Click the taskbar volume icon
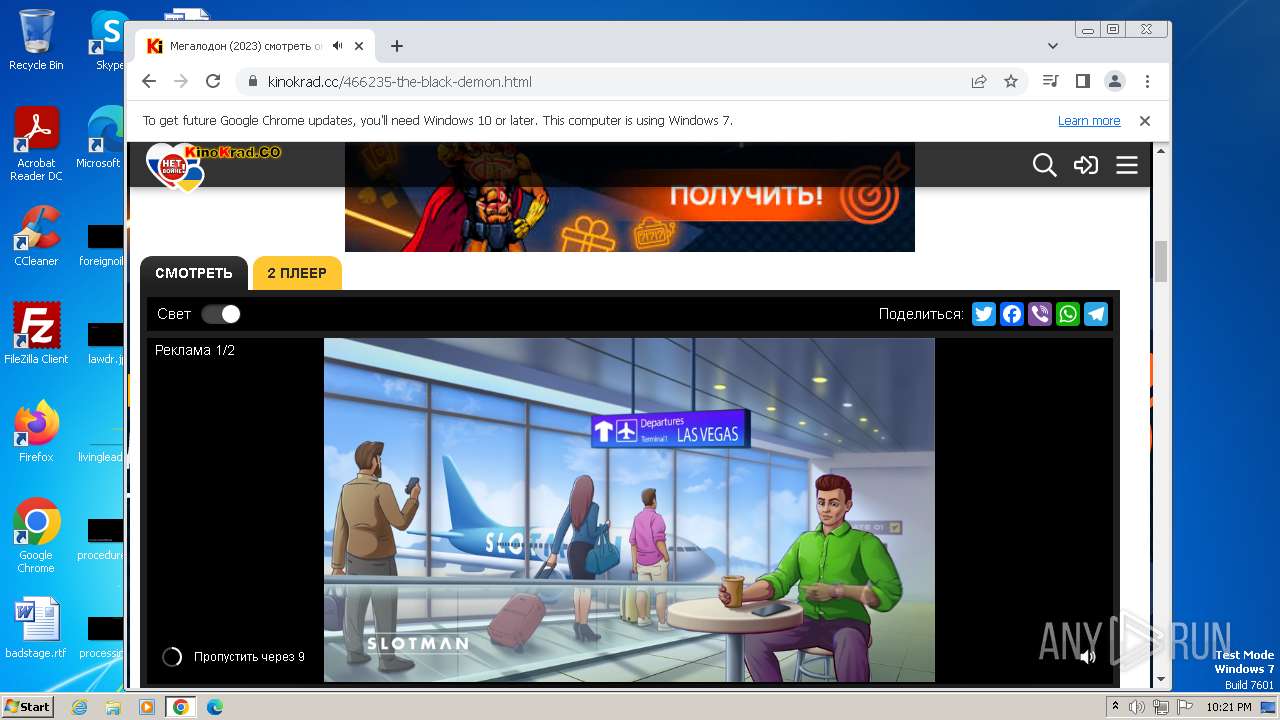 coord(1137,707)
